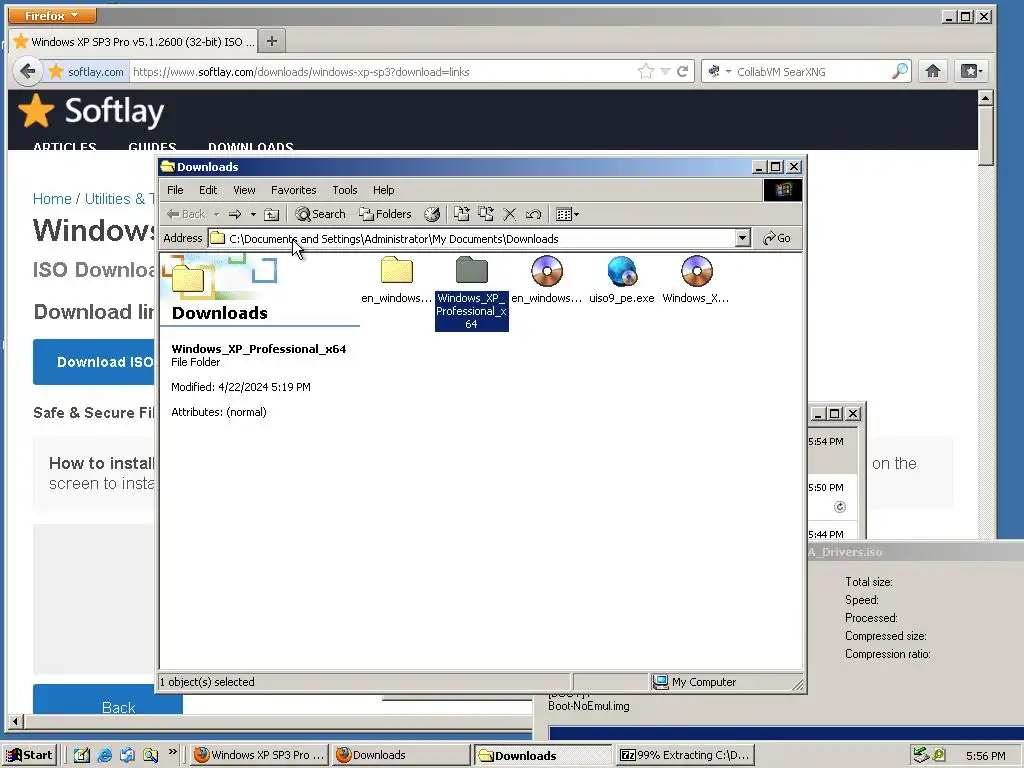Open the View menu
Viewport: 1024px width, 768px height.
[x=244, y=190]
